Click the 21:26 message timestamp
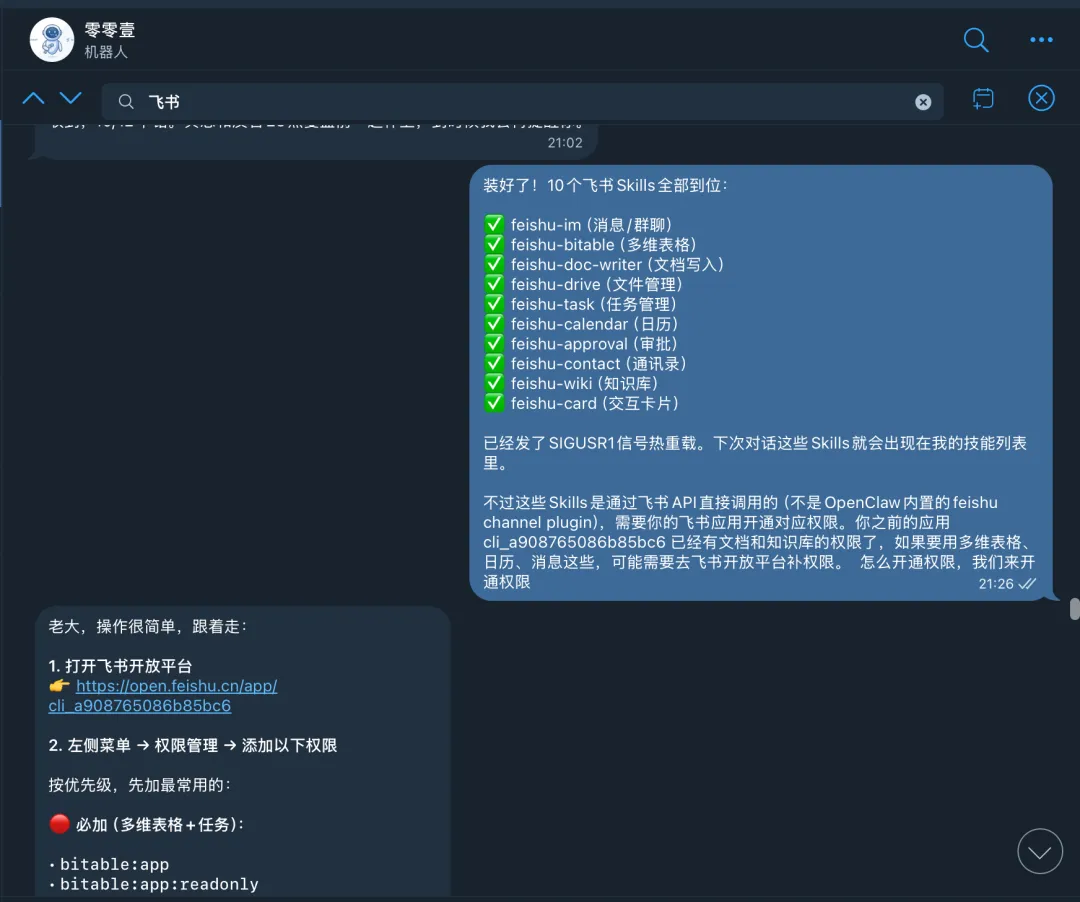Screen dimensions: 1080x902 [x=996, y=584]
